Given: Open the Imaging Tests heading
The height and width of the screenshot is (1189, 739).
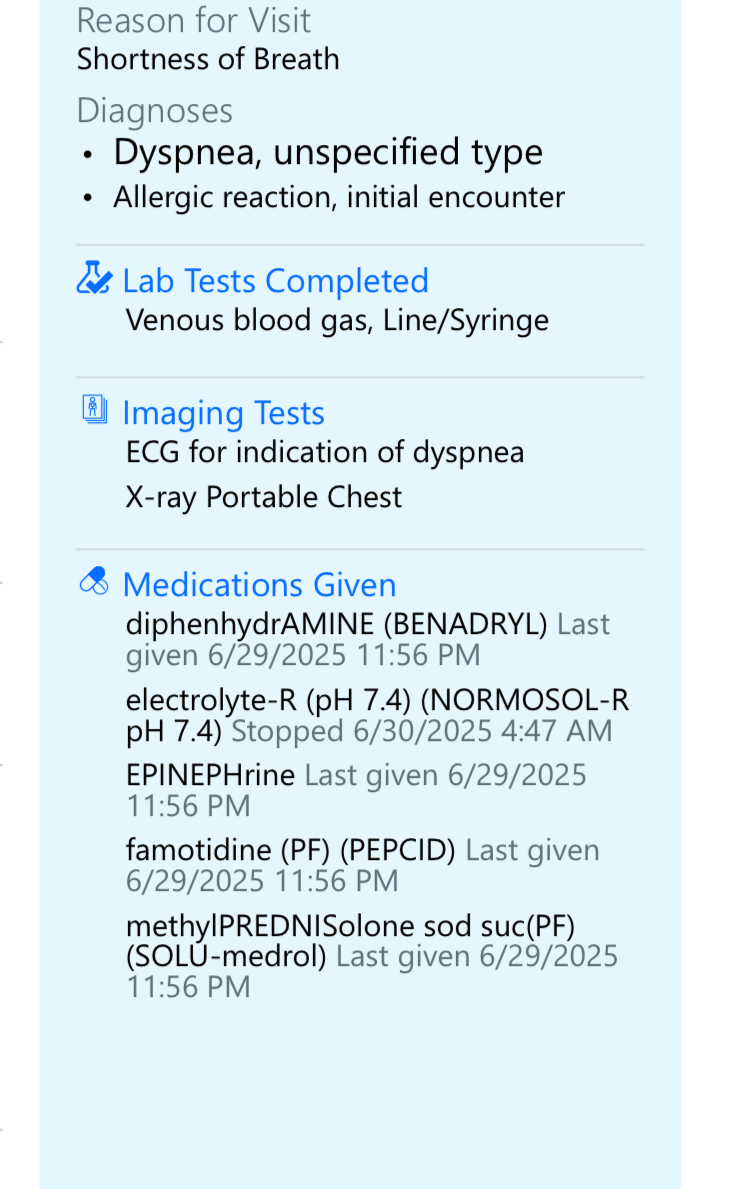Looking at the screenshot, I should (x=223, y=413).
